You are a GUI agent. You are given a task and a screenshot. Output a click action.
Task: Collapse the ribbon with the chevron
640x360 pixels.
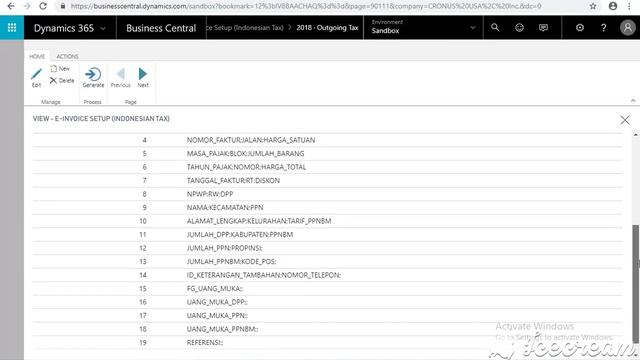tap(633, 100)
